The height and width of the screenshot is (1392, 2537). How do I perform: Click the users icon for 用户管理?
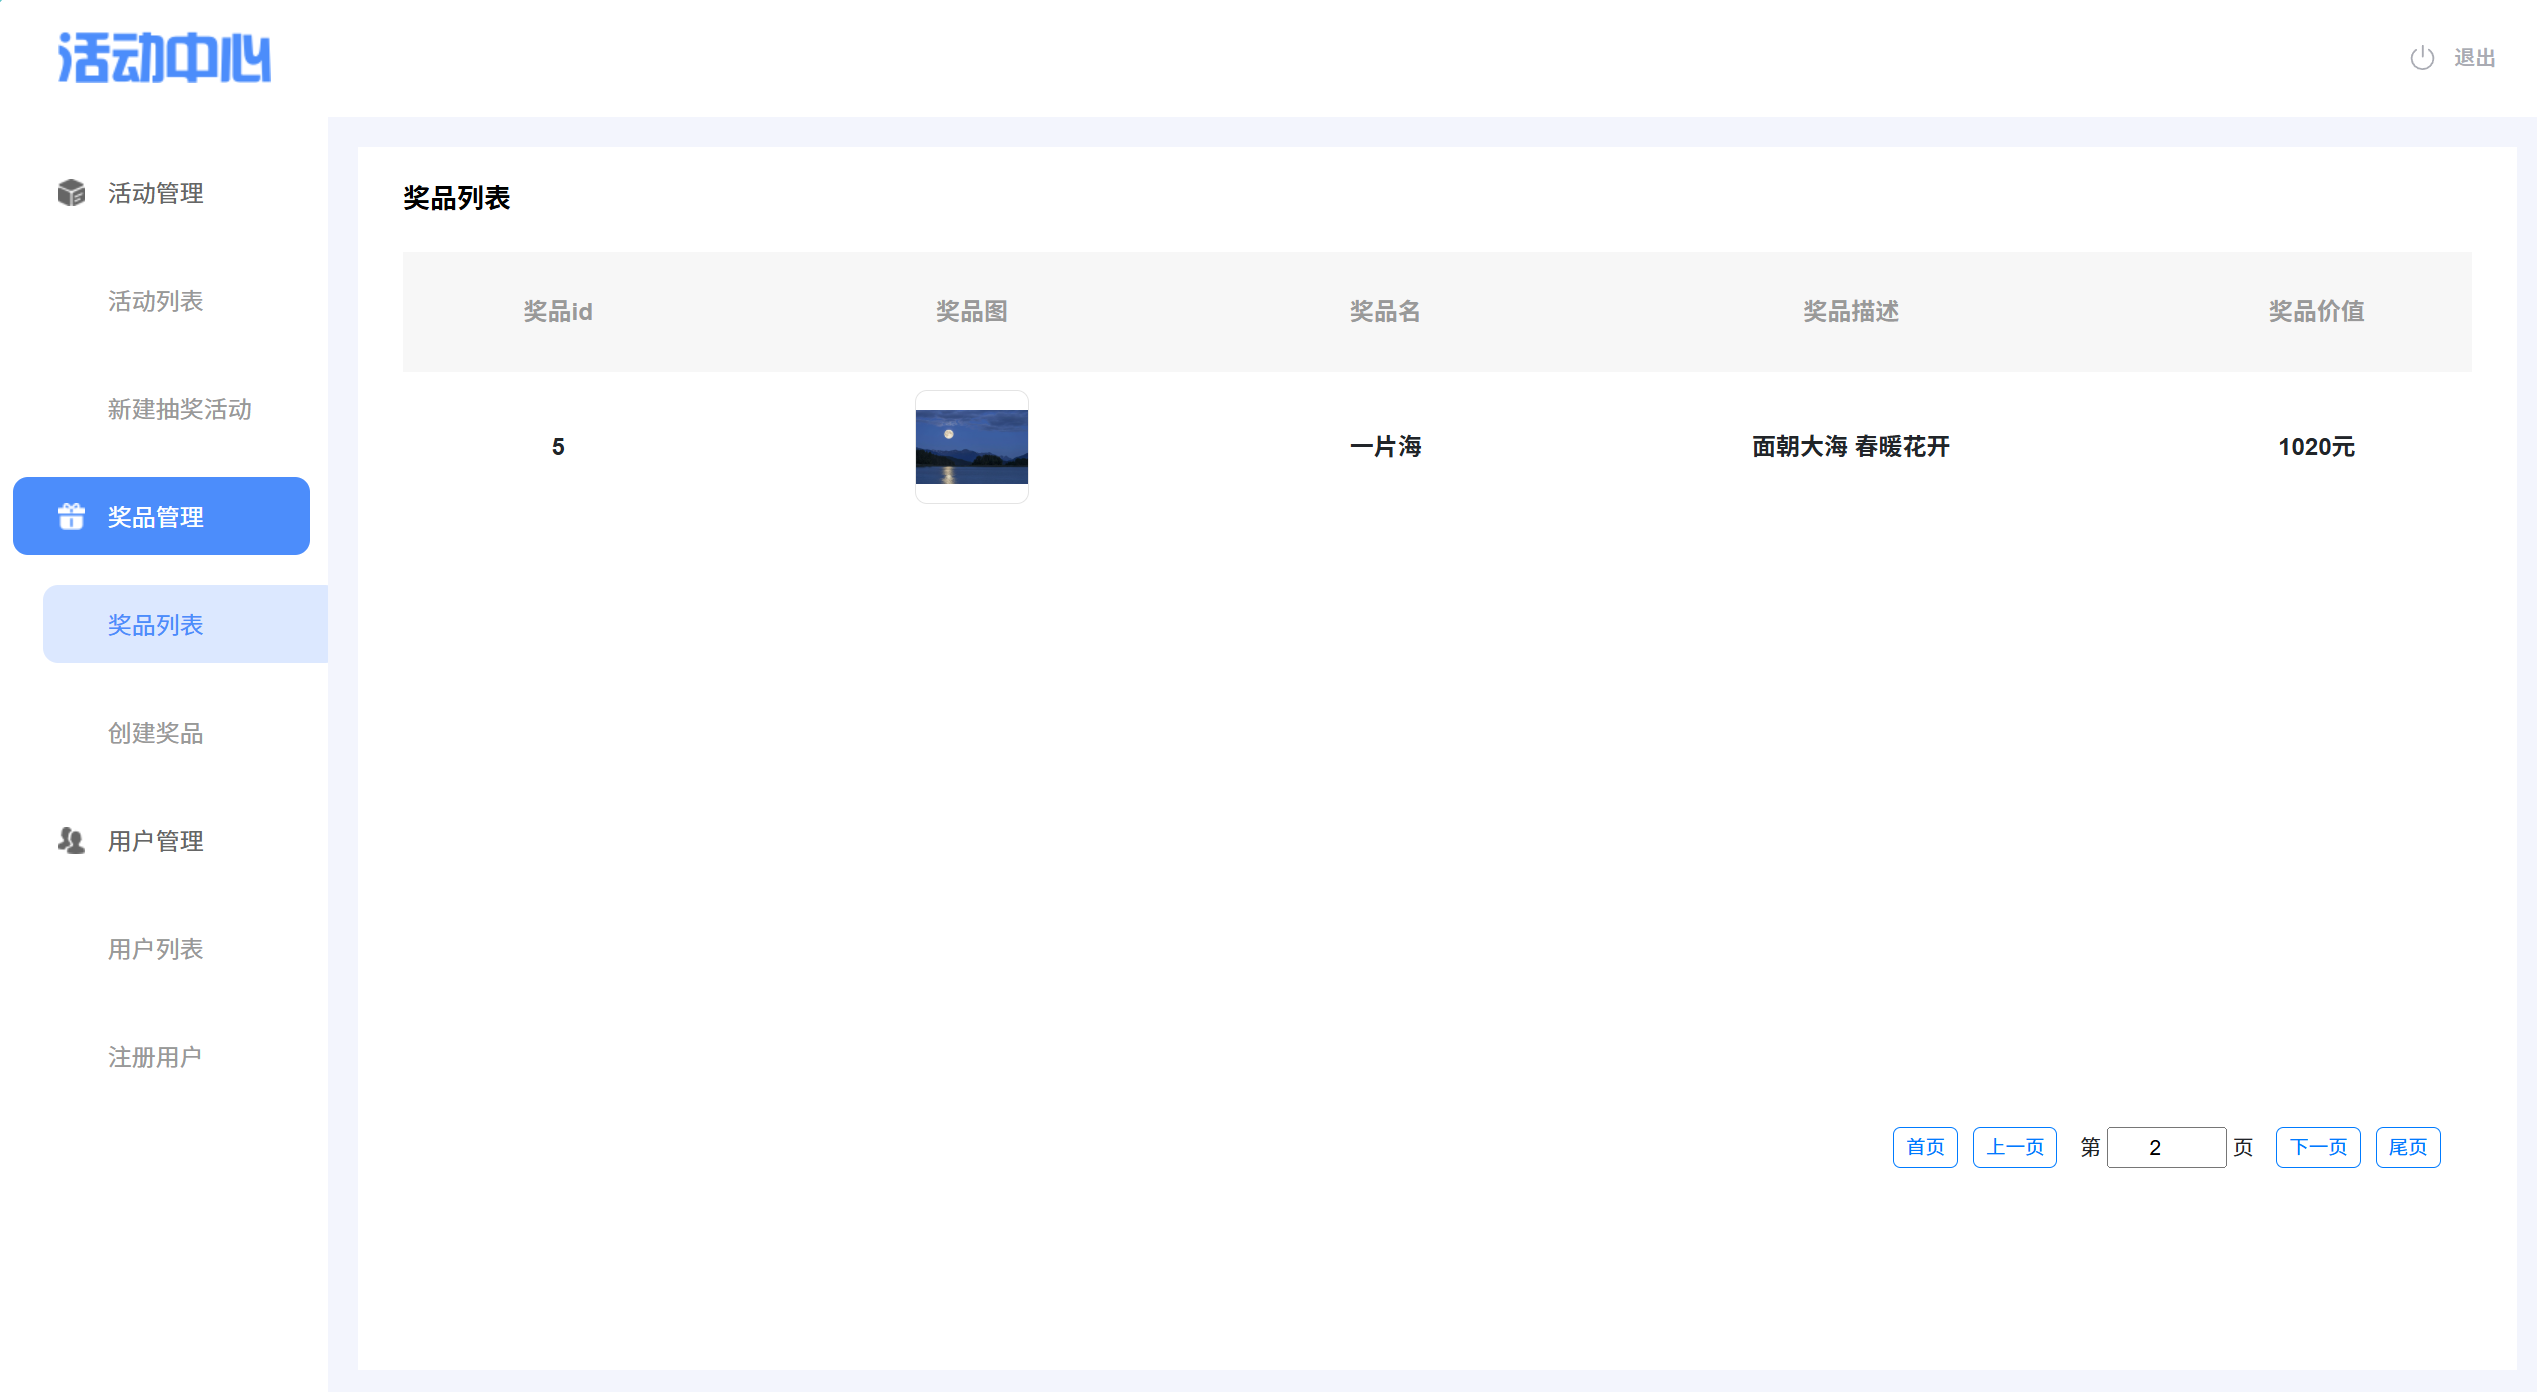coord(71,841)
